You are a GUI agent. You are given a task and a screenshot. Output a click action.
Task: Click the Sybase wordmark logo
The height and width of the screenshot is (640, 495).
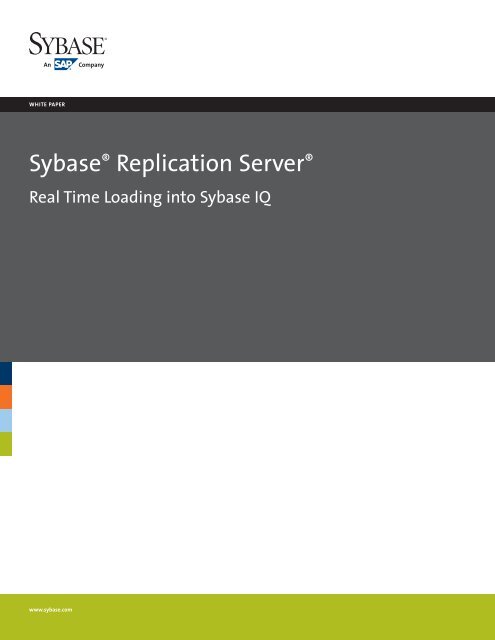(x=67, y=44)
